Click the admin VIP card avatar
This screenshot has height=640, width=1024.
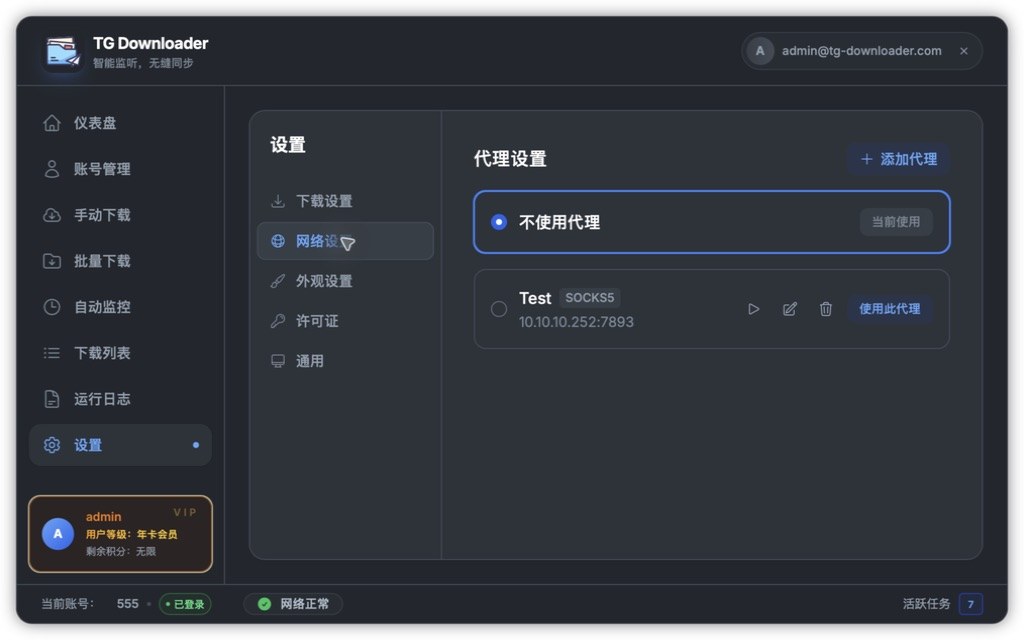58,534
